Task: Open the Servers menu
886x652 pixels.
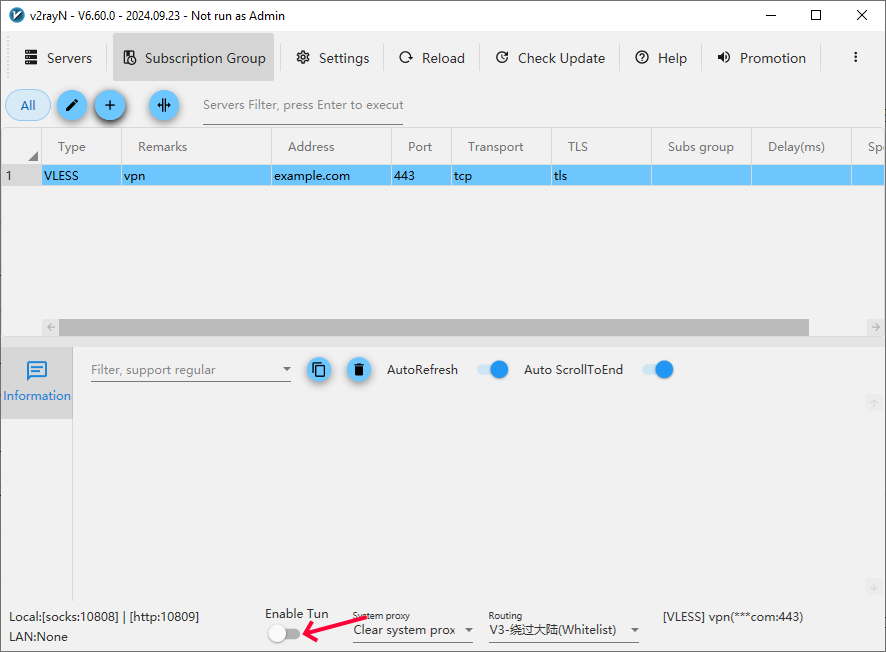Action: [58, 58]
